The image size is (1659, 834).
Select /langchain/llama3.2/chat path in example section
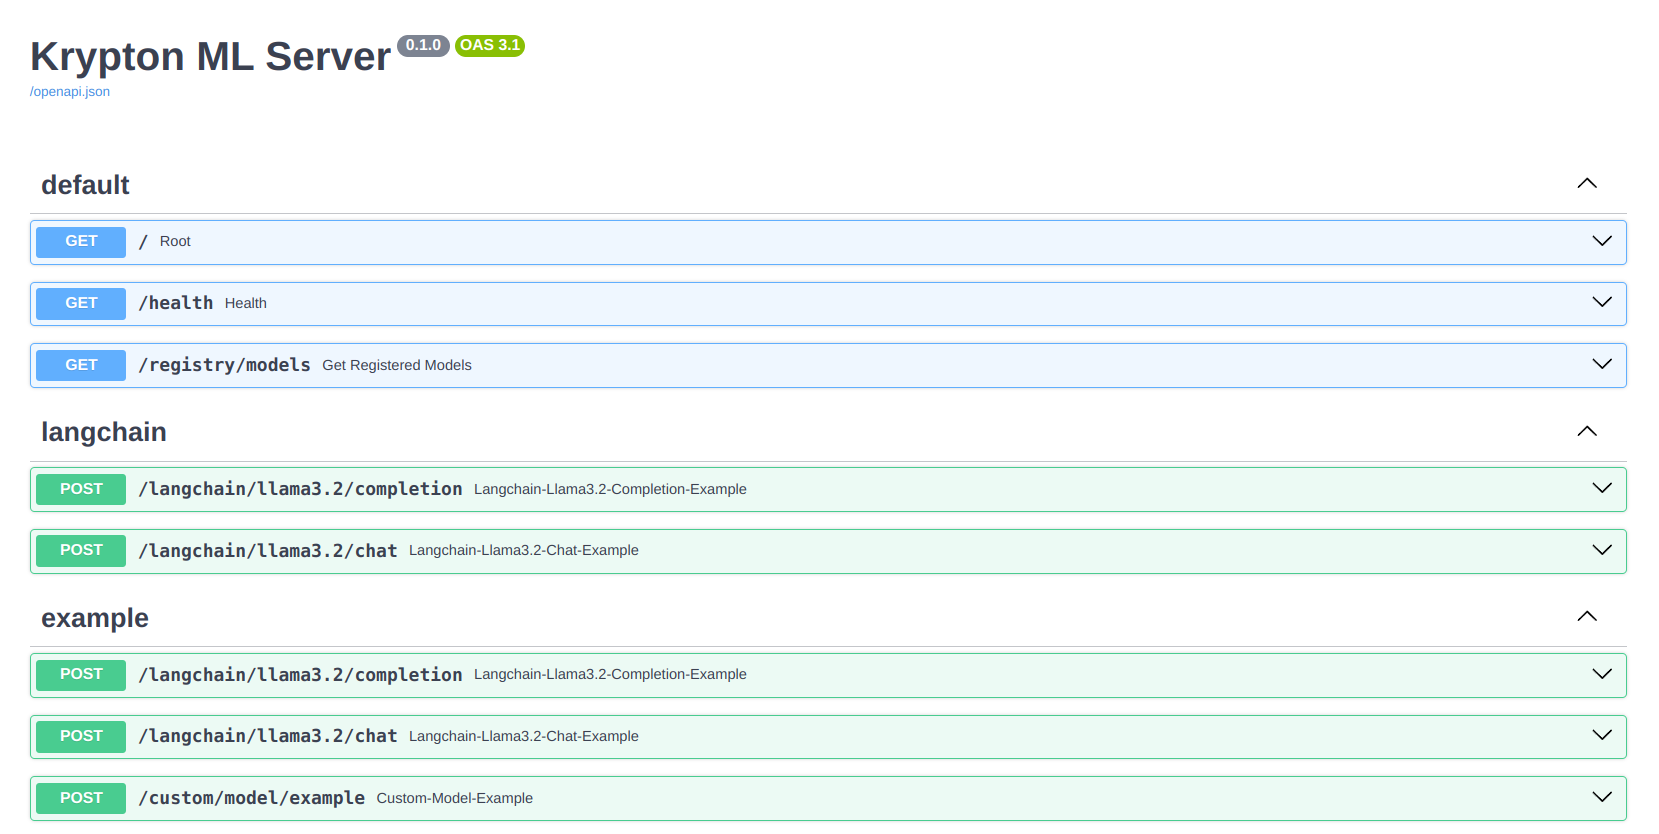coord(268,736)
